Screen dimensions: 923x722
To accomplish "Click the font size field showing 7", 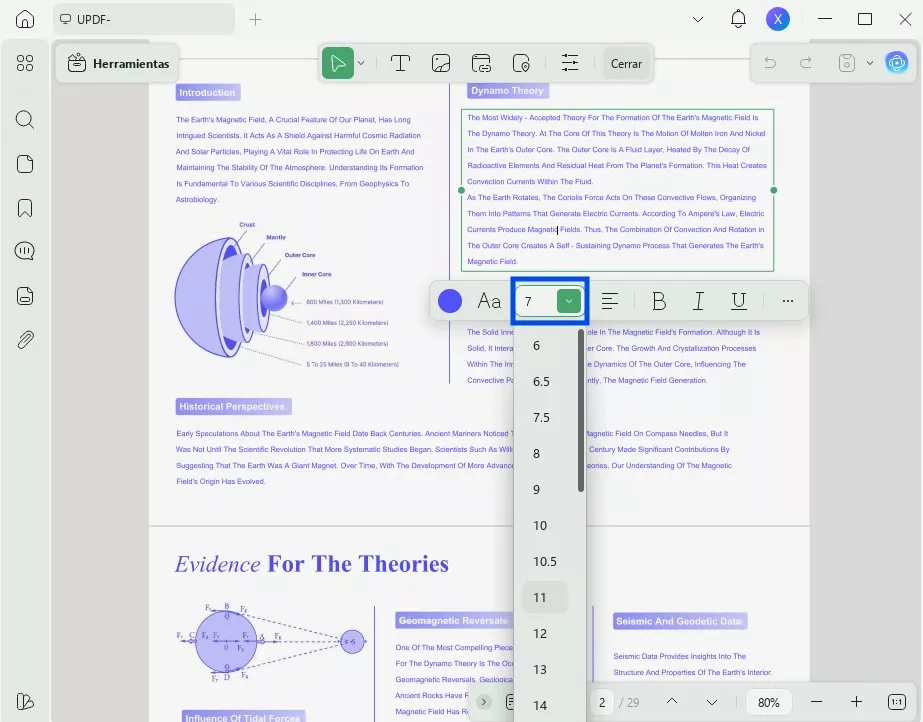I will (536, 301).
